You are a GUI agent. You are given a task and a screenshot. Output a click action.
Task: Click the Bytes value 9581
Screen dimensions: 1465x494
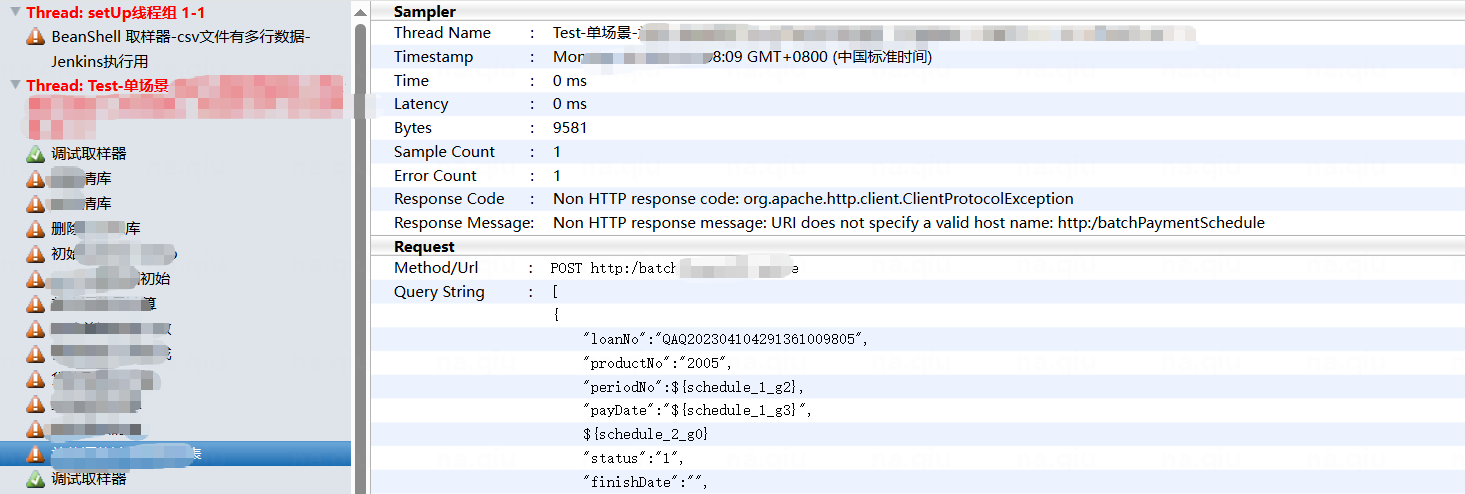point(570,128)
